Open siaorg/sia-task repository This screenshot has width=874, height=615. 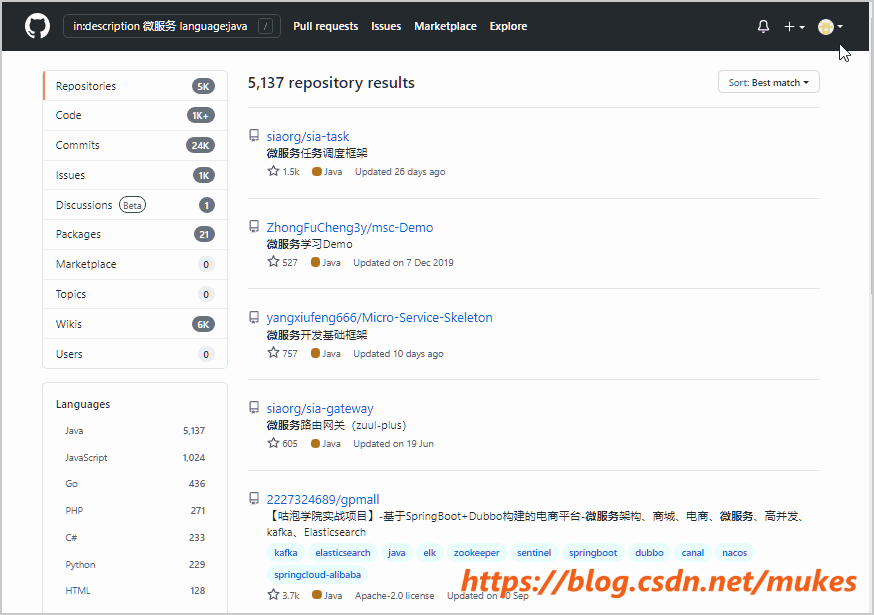tap(308, 136)
